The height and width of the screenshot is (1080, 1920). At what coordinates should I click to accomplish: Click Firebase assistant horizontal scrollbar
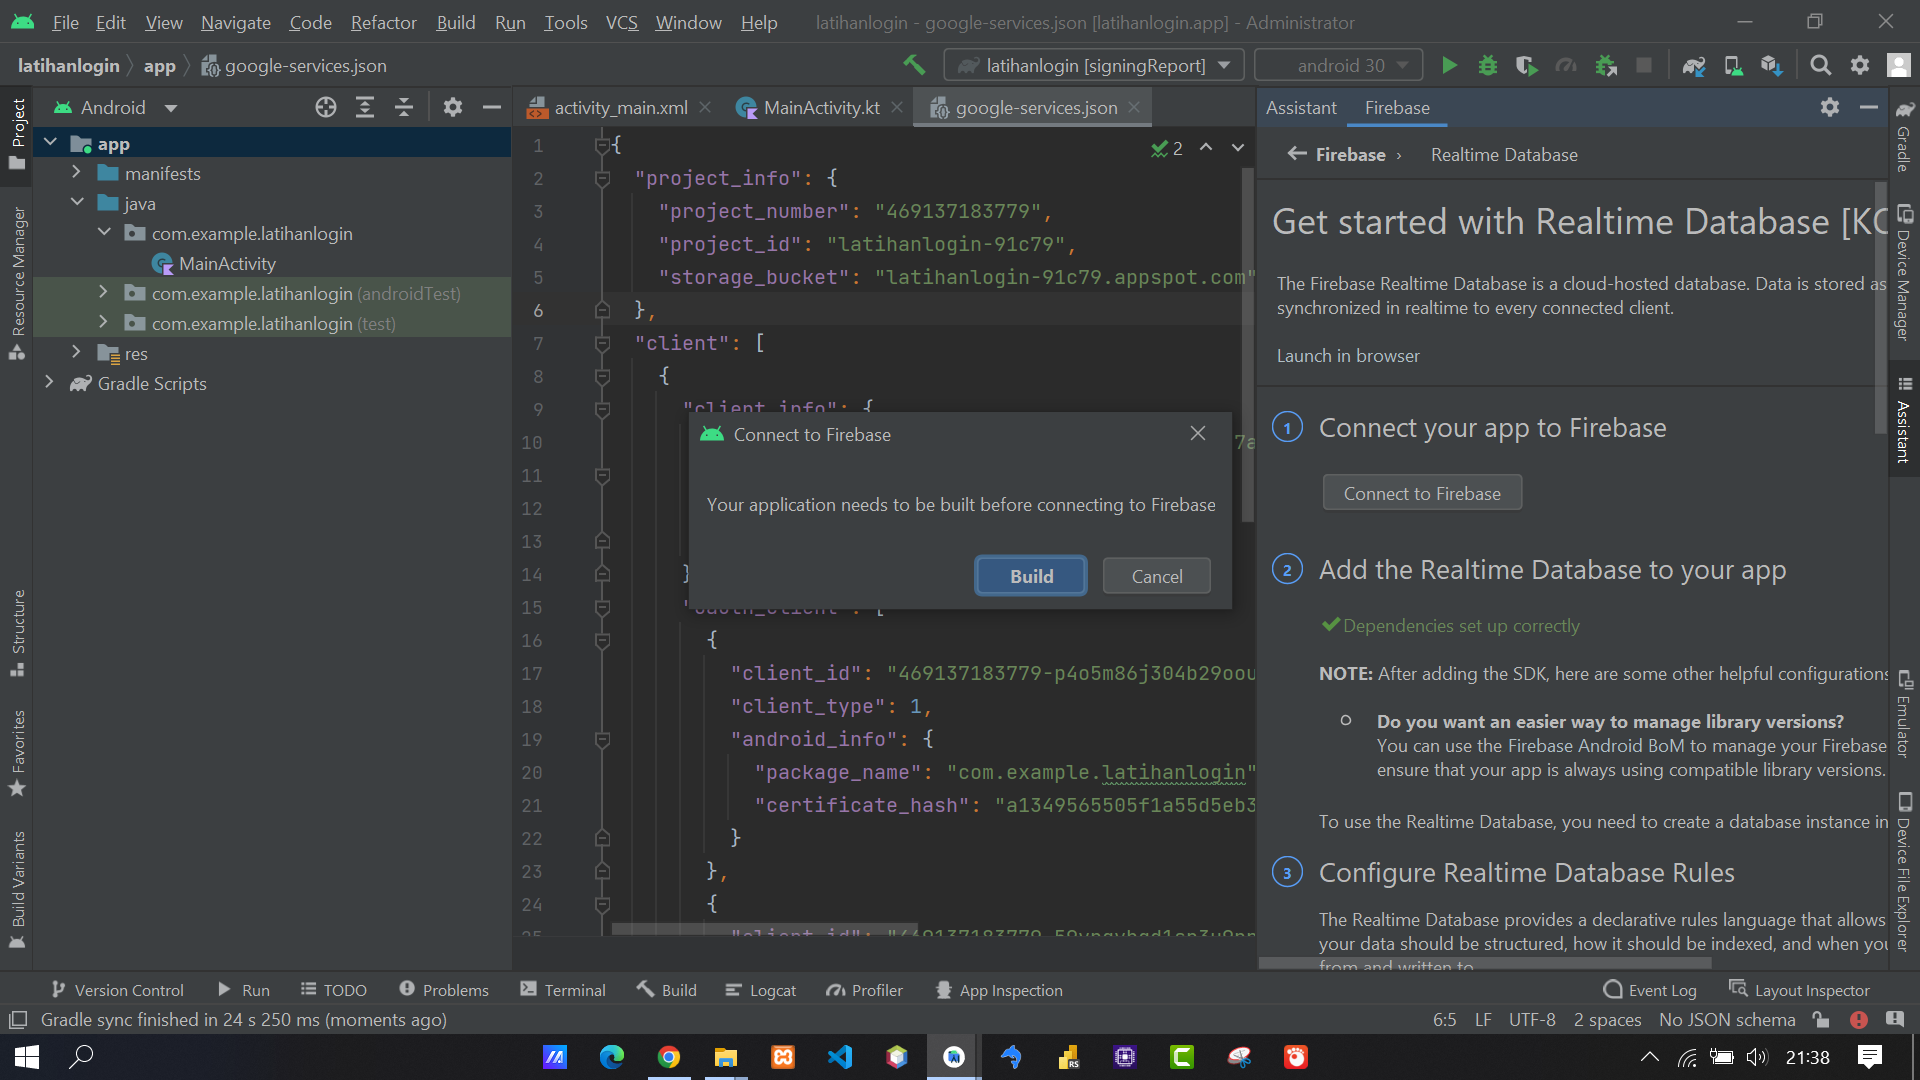pyautogui.click(x=1485, y=963)
